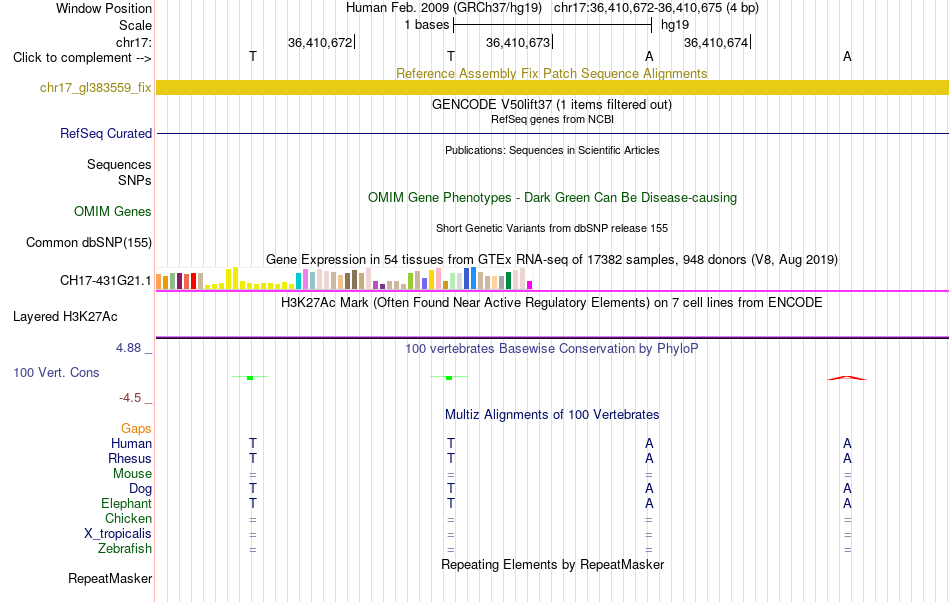950x602 pixels.
Task: Select the Chicken alignment row label
Action: [x=128, y=518]
